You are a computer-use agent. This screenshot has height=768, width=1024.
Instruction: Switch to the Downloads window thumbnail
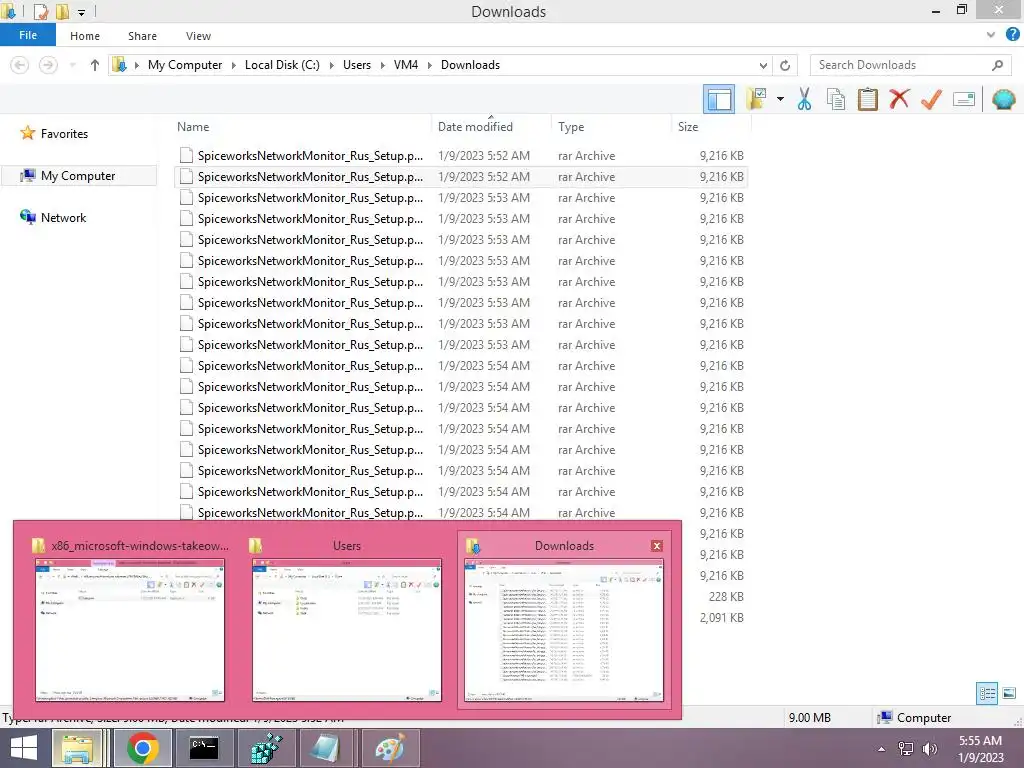coord(564,620)
